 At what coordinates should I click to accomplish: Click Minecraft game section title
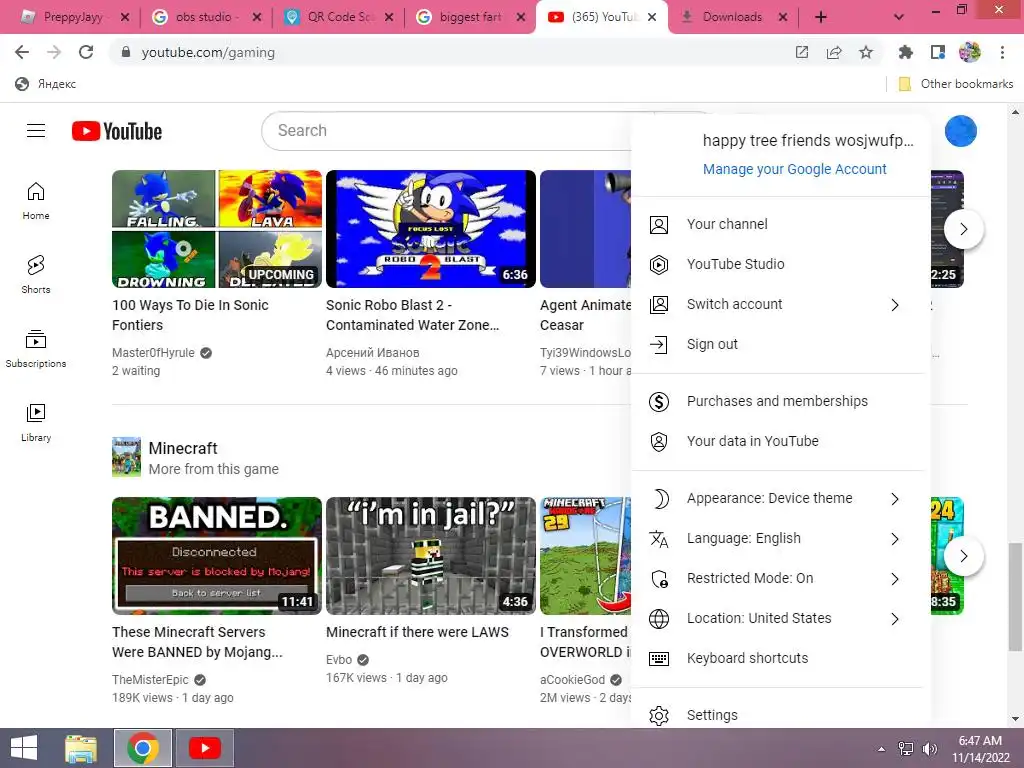pos(183,448)
